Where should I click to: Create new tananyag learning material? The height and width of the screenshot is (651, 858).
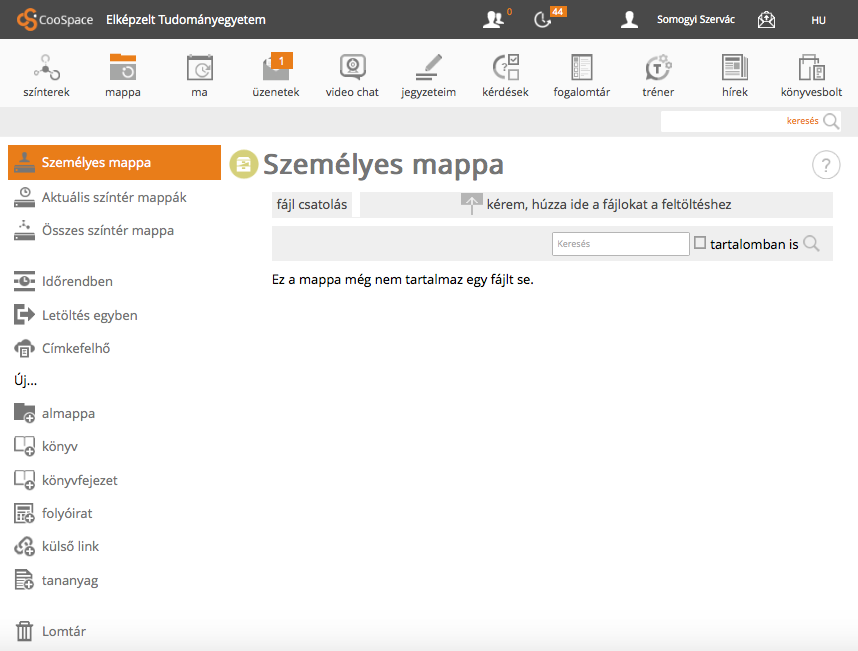[x=56, y=580]
